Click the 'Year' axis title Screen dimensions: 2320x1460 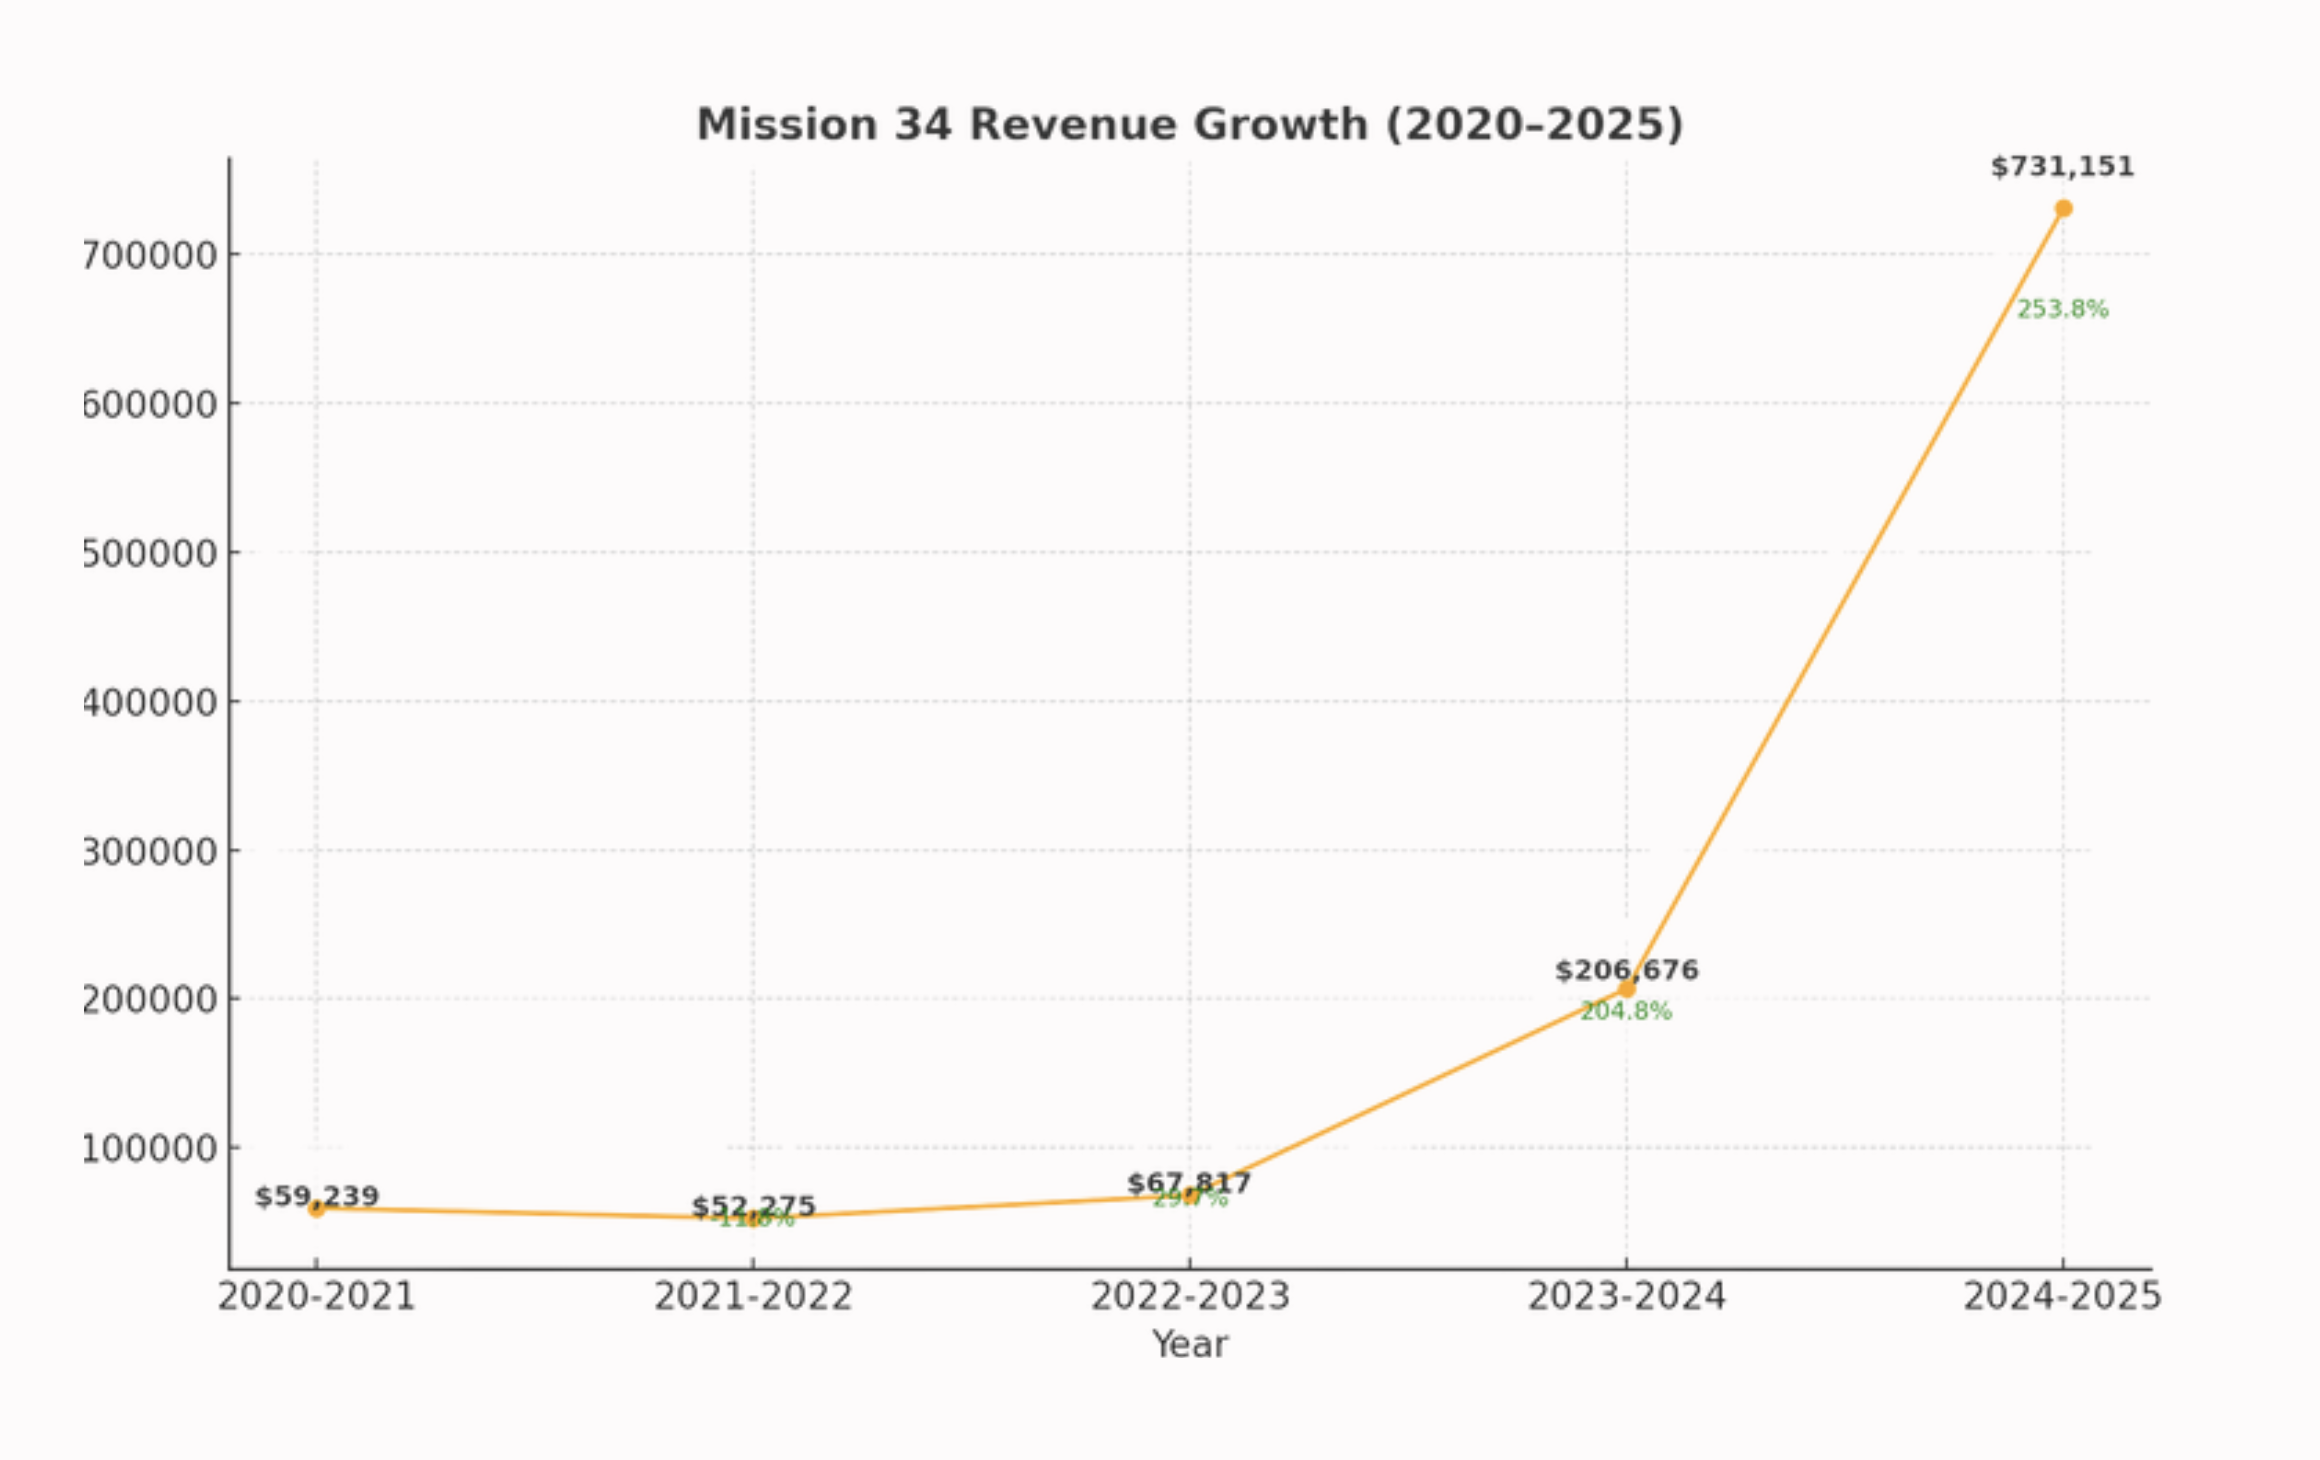pyautogui.click(x=1190, y=1345)
